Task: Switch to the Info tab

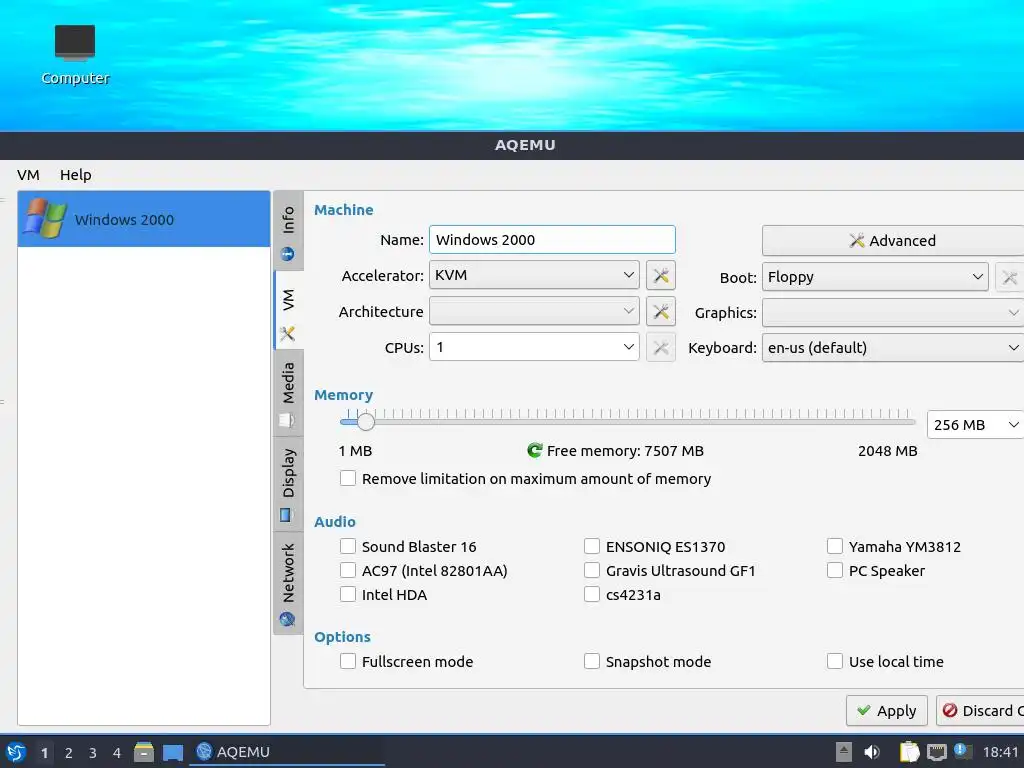Action: click(x=288, y=231)
